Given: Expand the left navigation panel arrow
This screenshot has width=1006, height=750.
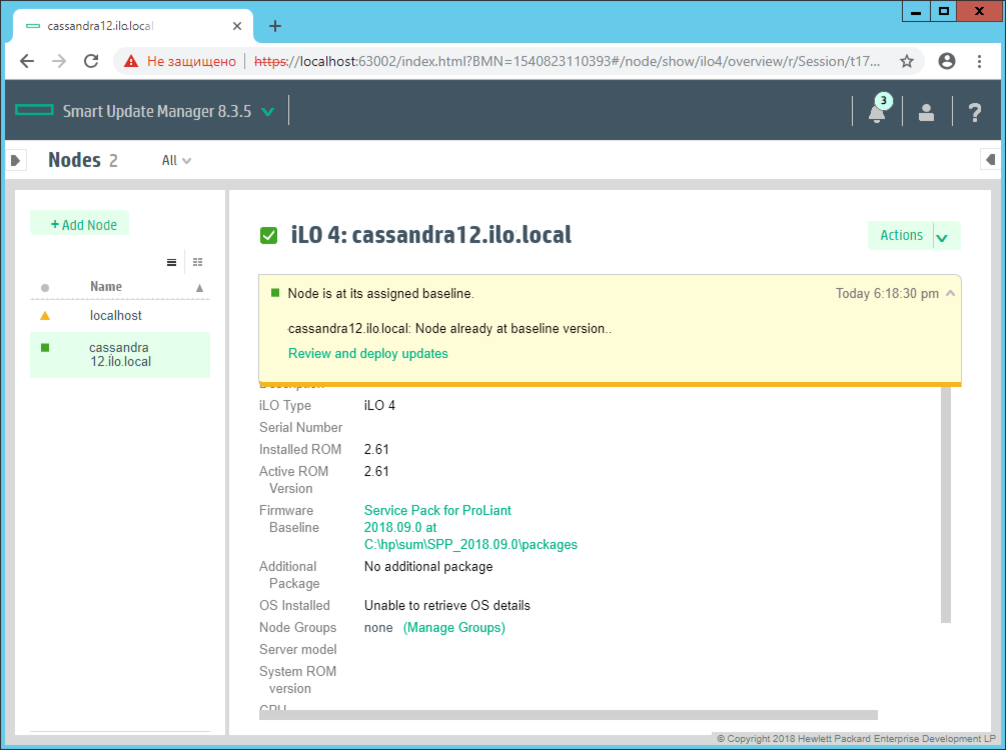Looking at the screenshot, I should [14, 159].
